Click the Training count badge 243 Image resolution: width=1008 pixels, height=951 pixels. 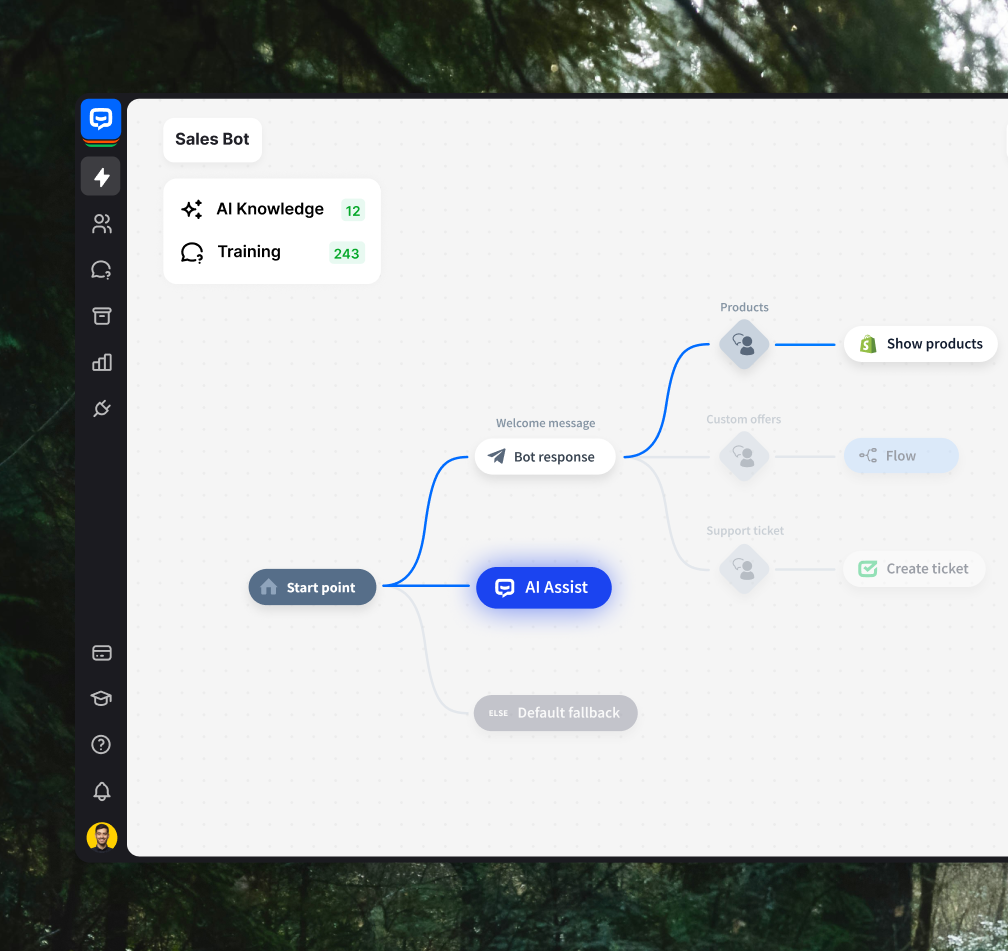click(x=346, y=253)
